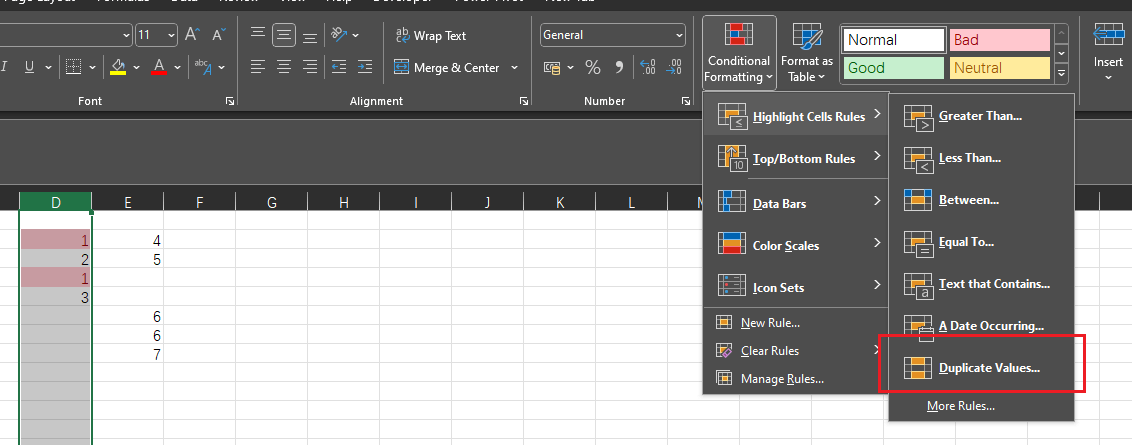Select the Less Than rule
This screenshot has height=445, width=1132.
click(982, 157)
